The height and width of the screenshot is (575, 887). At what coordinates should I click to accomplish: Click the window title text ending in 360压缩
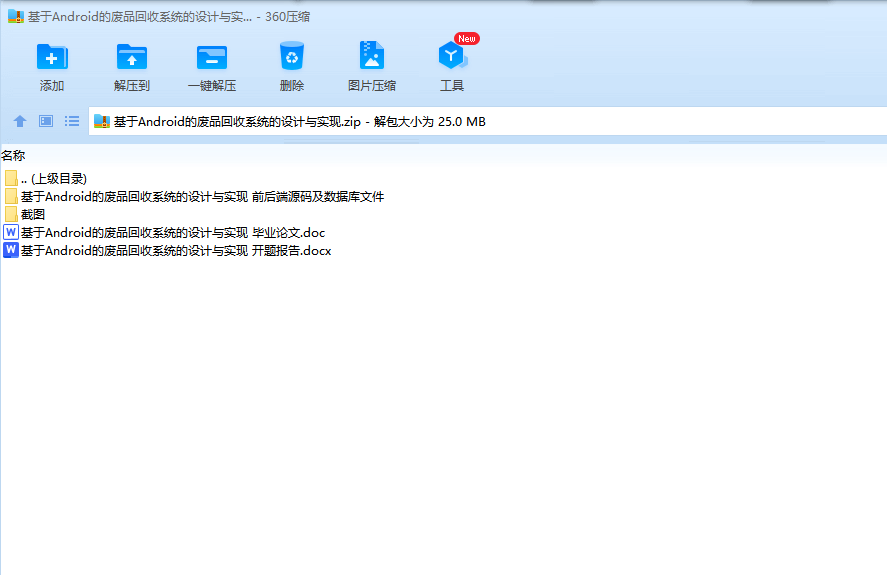(x=169, y=17)
